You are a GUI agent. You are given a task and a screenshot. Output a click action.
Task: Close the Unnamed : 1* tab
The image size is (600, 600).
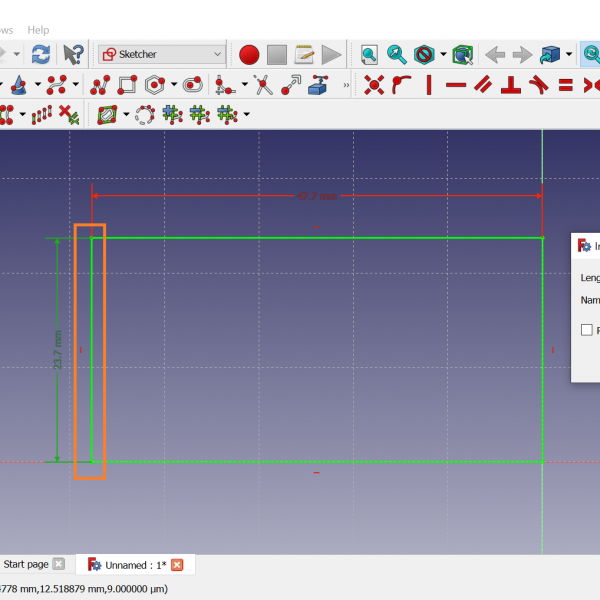tap(177, 565)
